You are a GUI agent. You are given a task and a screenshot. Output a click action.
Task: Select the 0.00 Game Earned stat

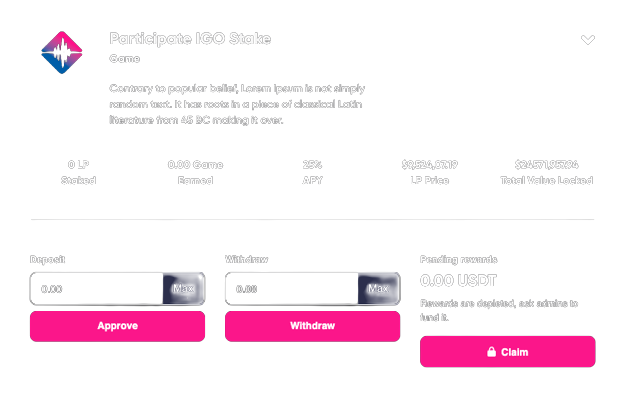coord(195,172)
